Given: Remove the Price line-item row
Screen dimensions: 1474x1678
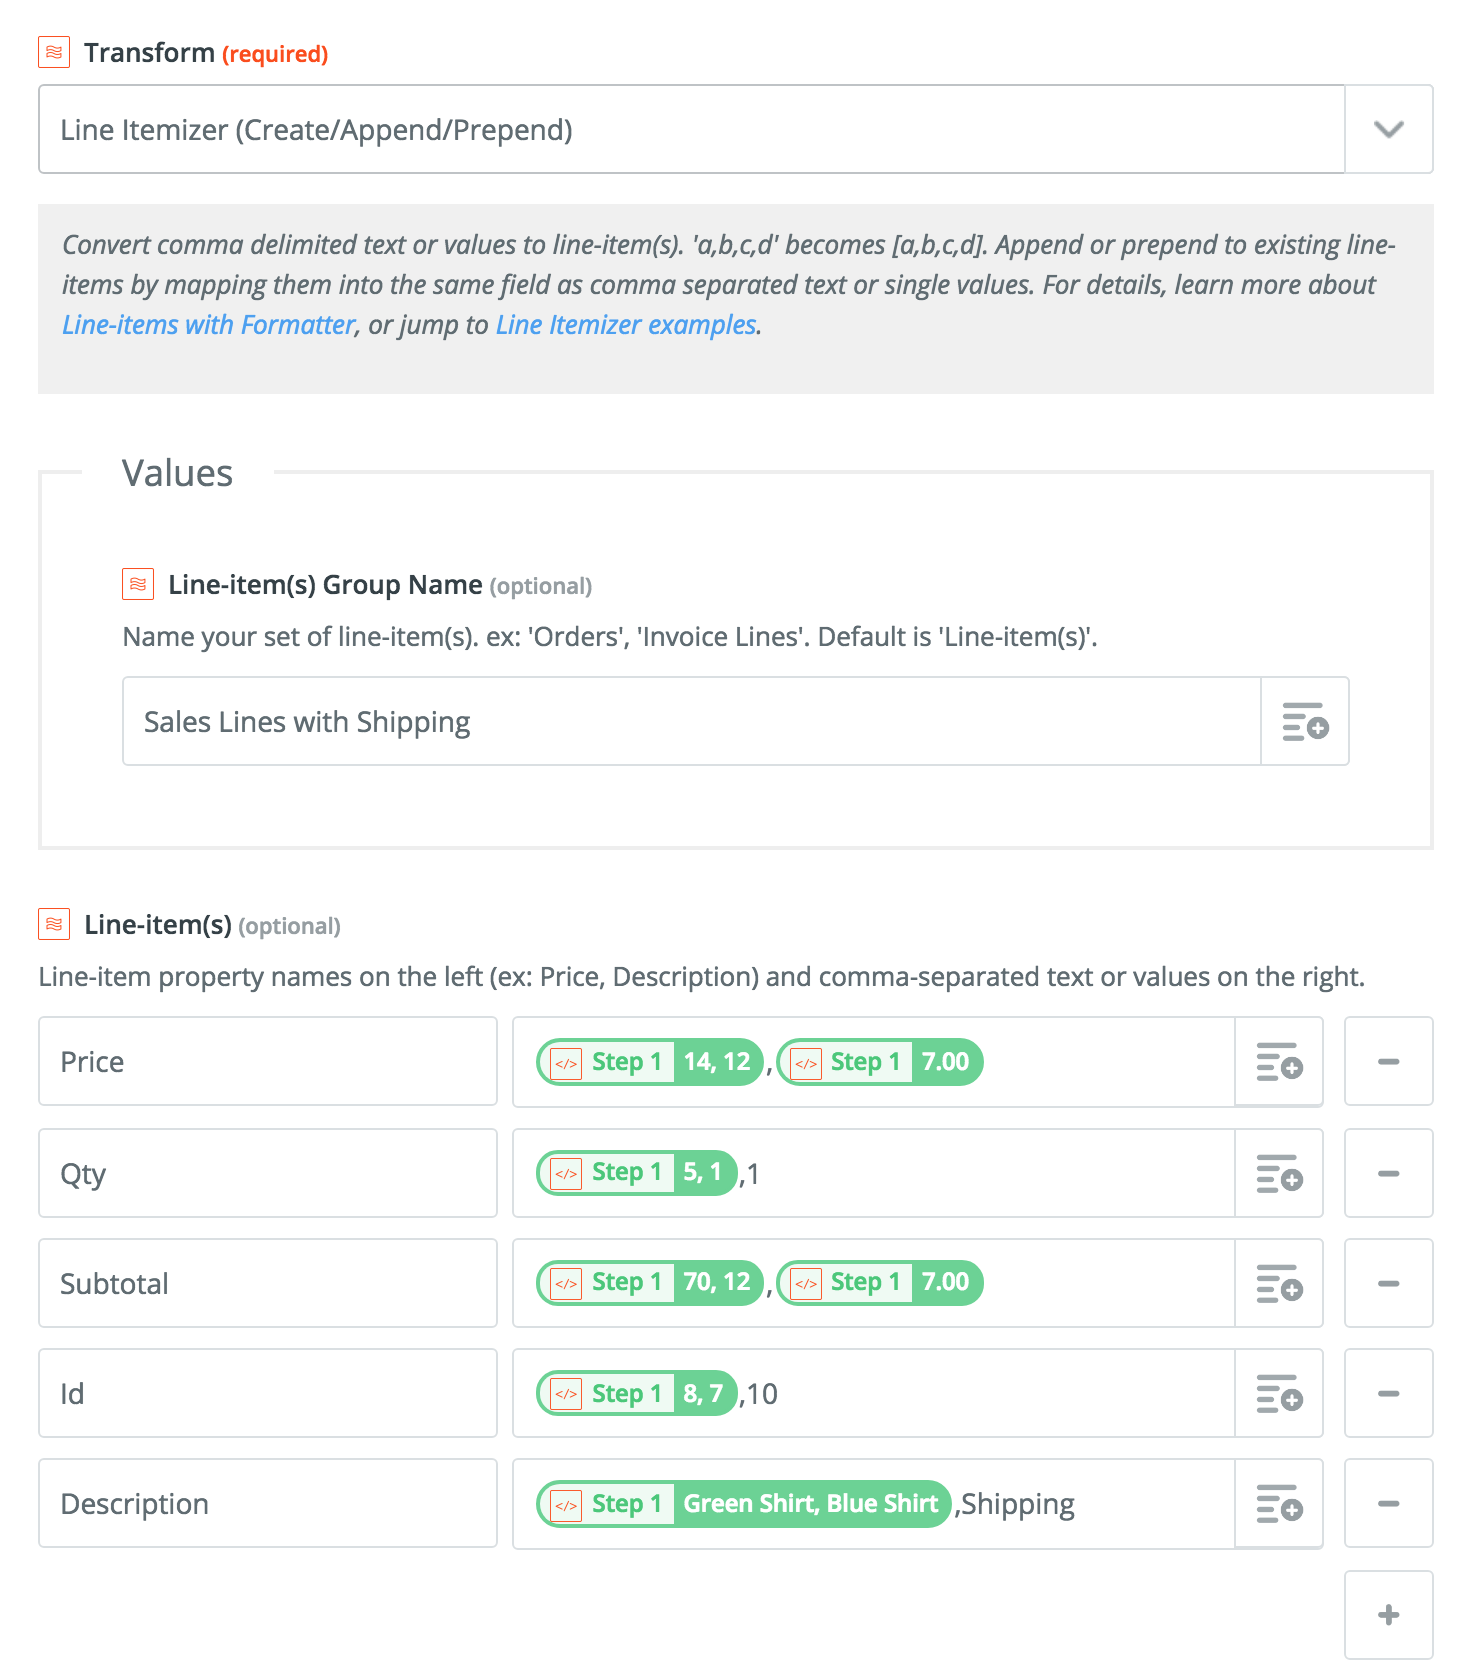Looking at the screenshot, I should (x=1388, y=1062).
